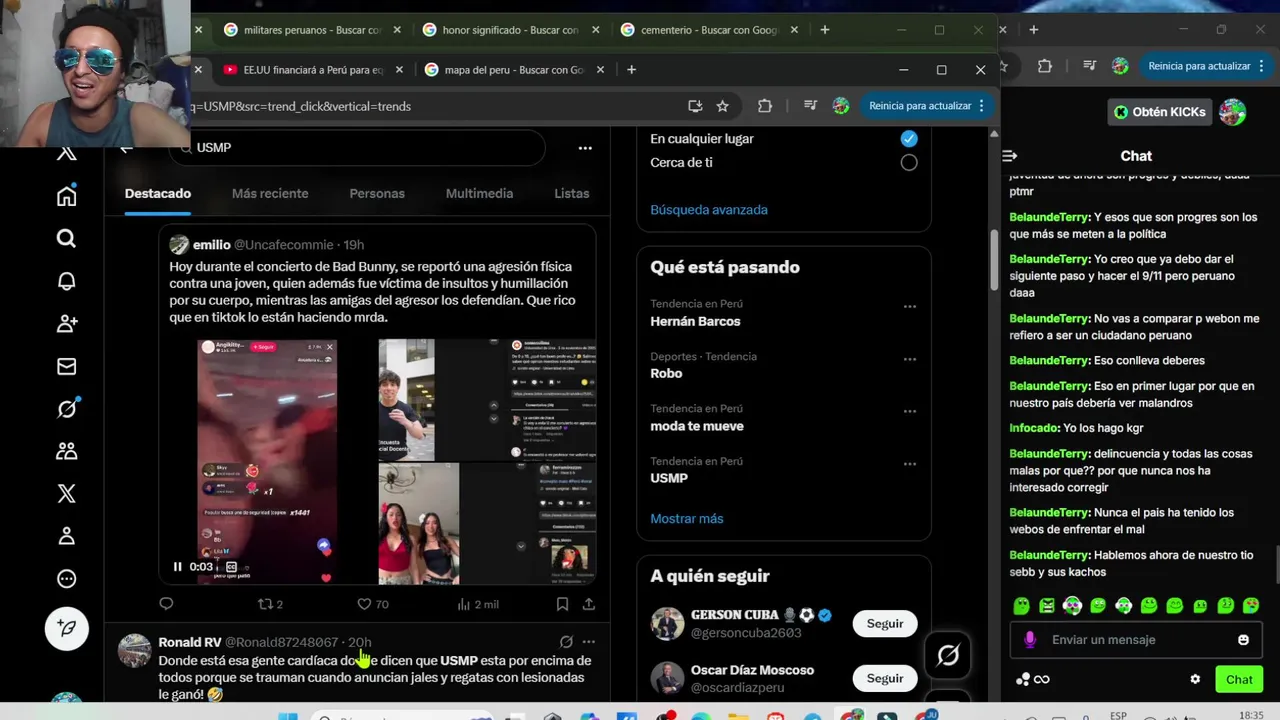Click the compose post button
The image size is (1280, 720).
pos(66,628)
